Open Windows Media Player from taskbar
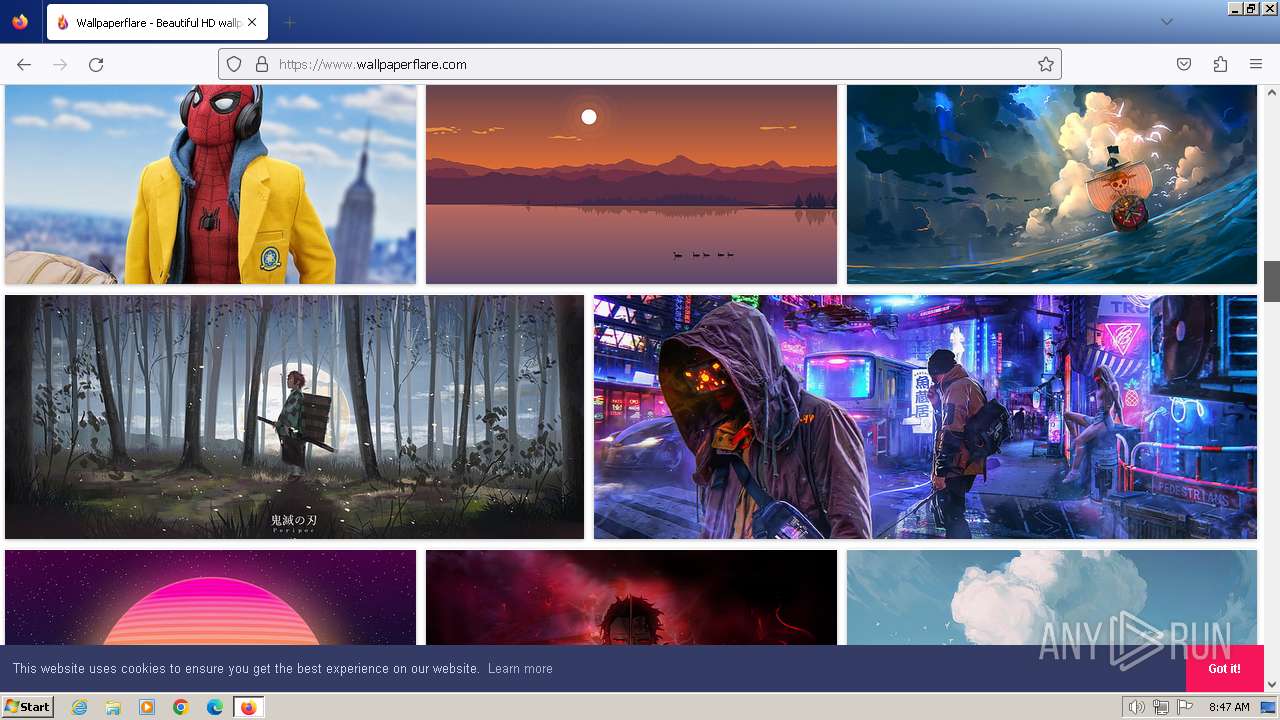The height and width of the screenshot is (720, 1280). (x=147, y=707)
